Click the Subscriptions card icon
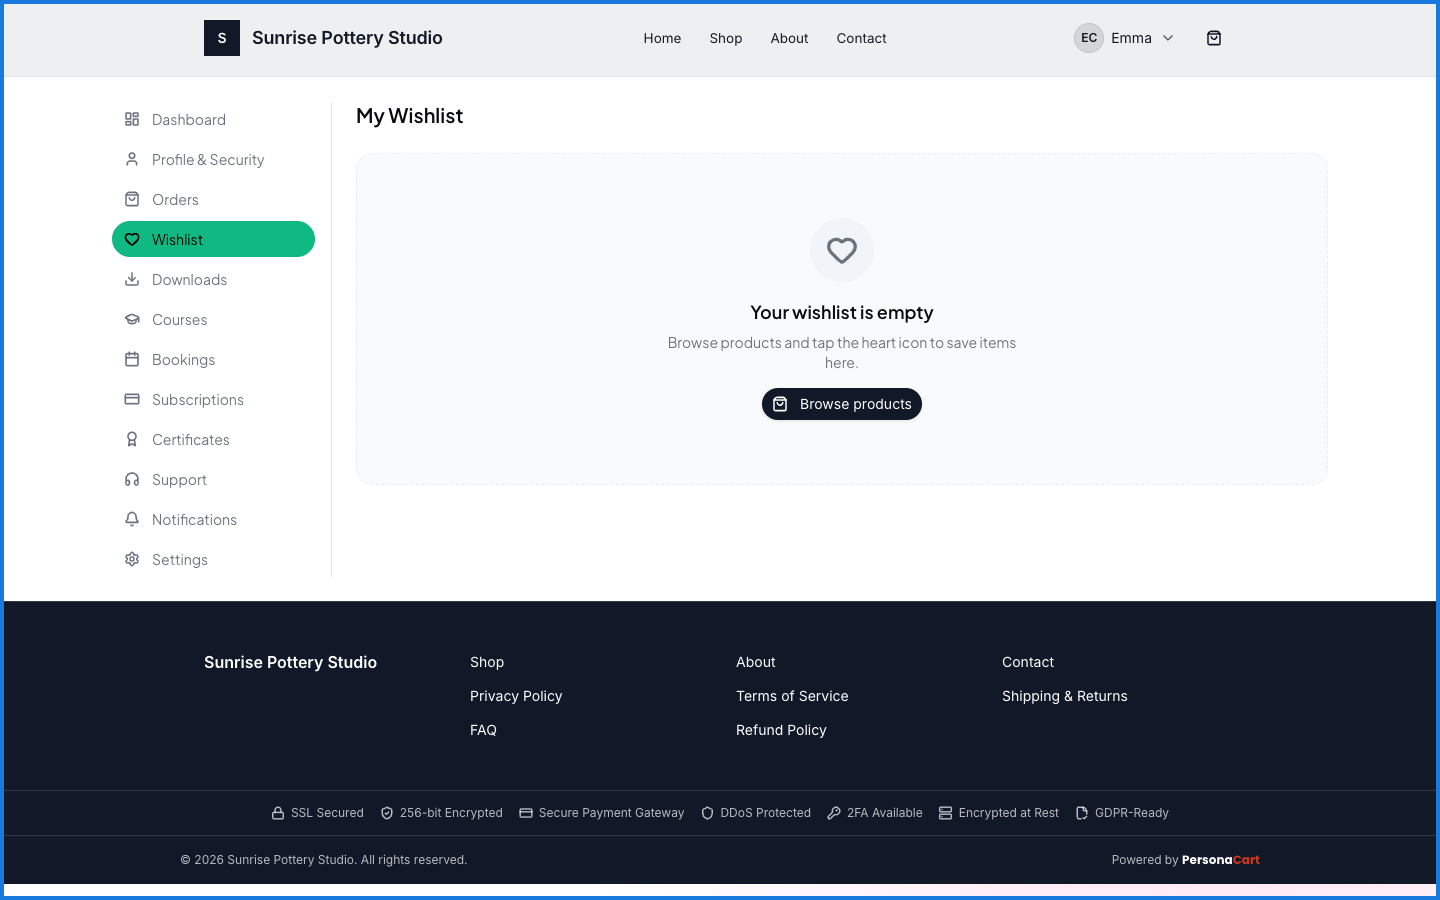The image size is (1440, 900). point(132,399)
